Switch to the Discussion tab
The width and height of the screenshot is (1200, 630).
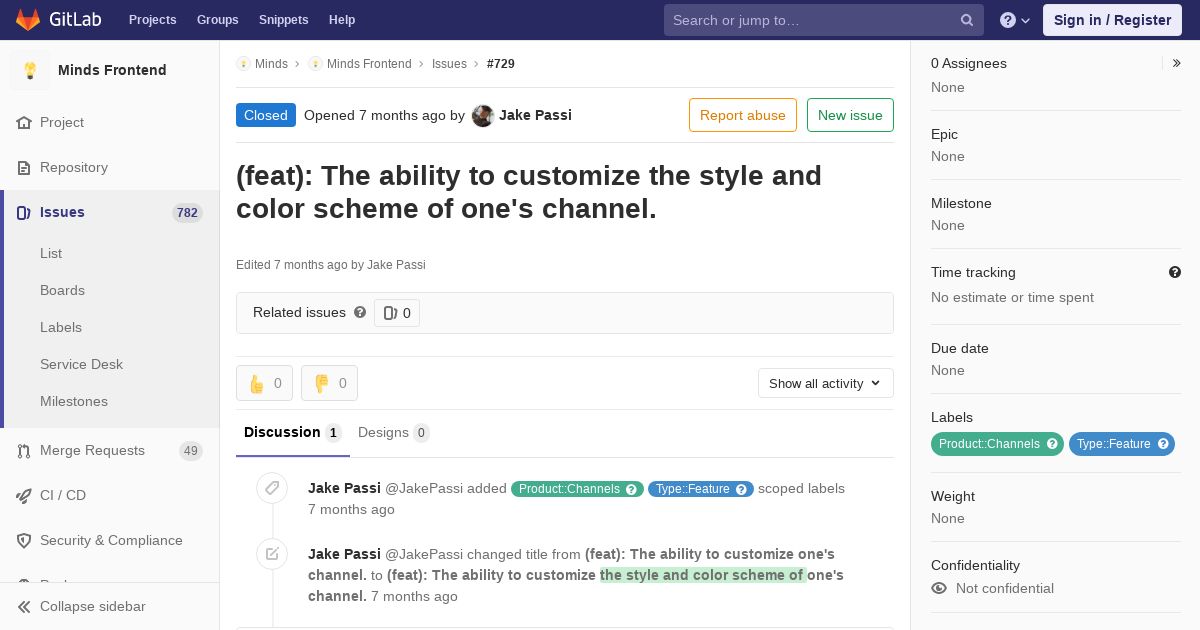click(292, 433)
